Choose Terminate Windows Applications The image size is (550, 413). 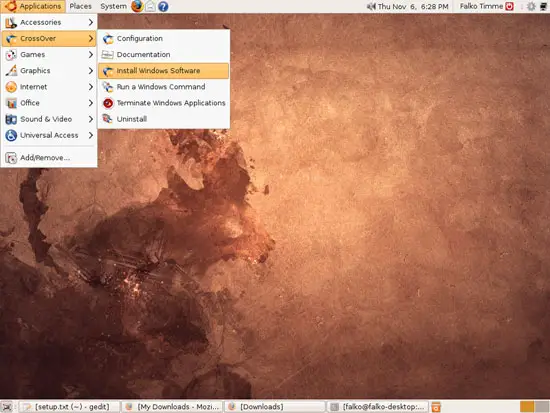[163, 103]
